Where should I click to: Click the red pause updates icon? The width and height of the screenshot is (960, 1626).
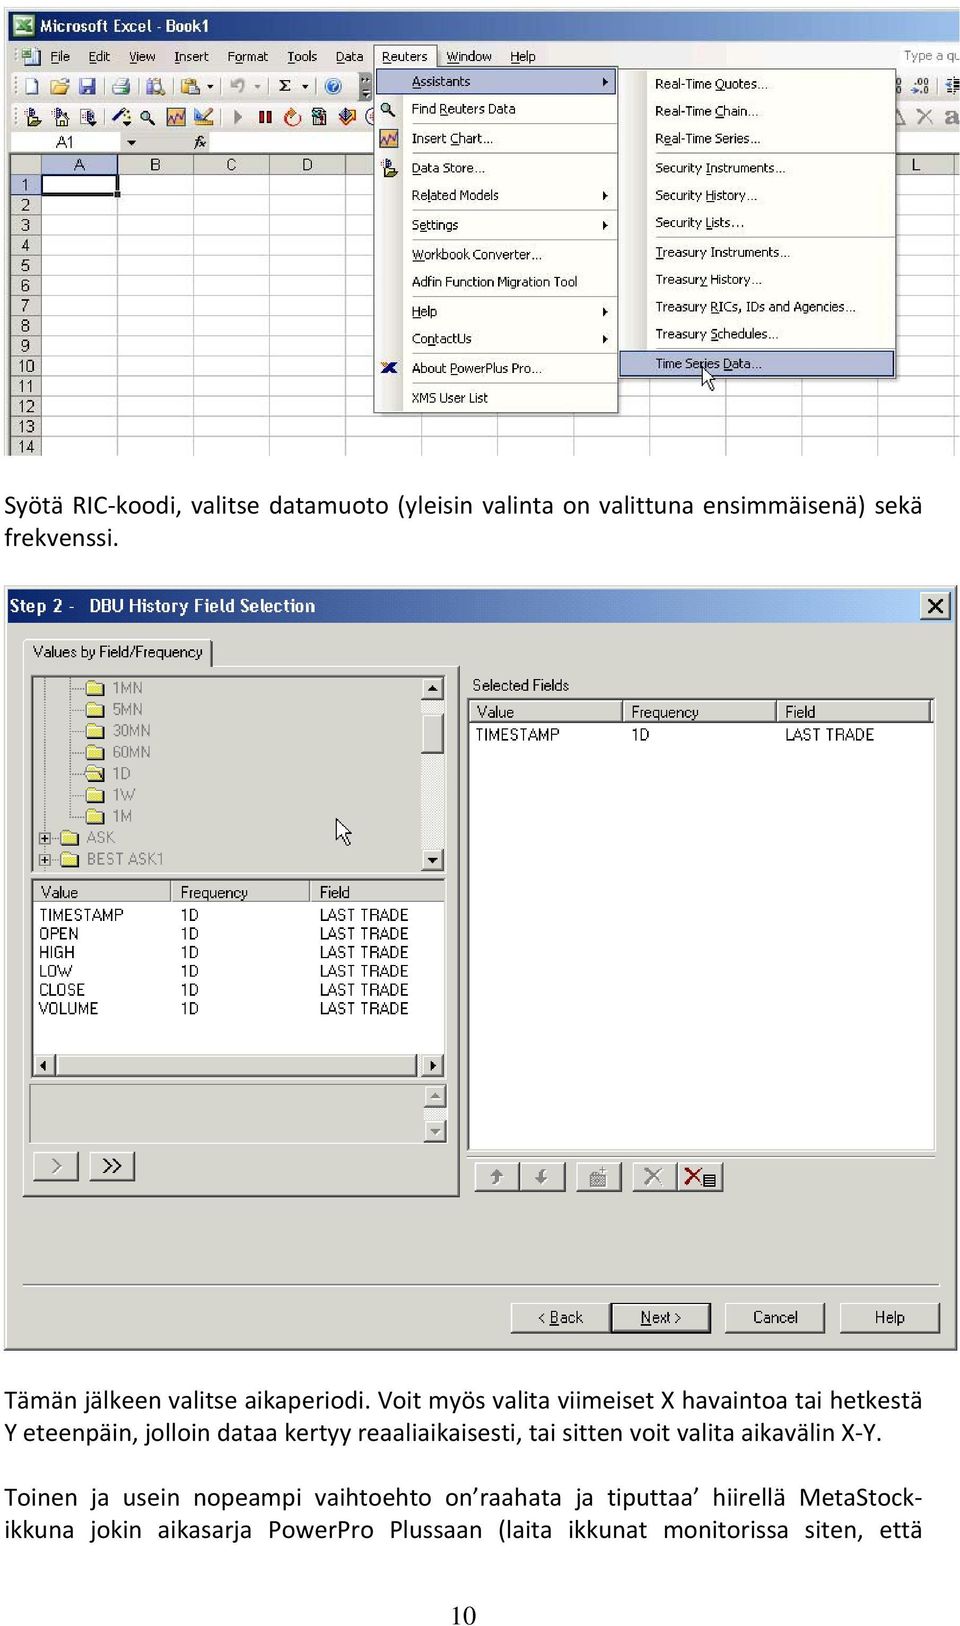pos(265,117)
